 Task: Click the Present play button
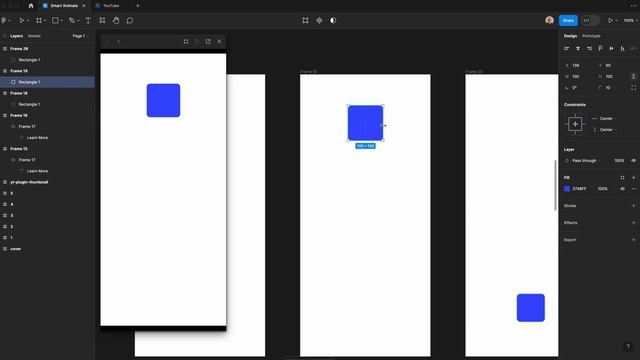point(611,20)
